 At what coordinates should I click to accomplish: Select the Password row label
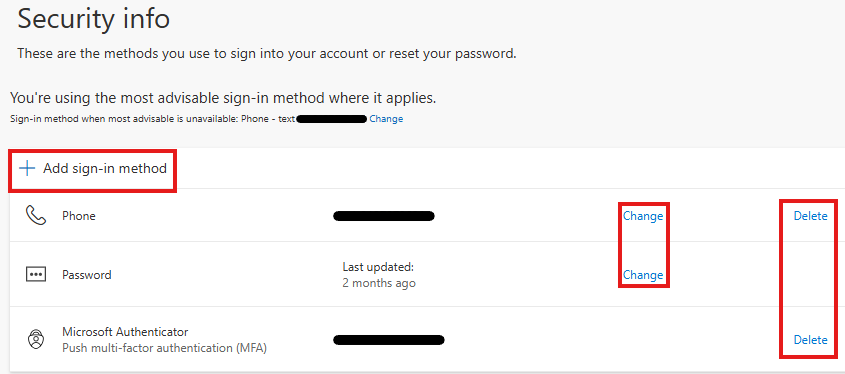tap(87, 275)
